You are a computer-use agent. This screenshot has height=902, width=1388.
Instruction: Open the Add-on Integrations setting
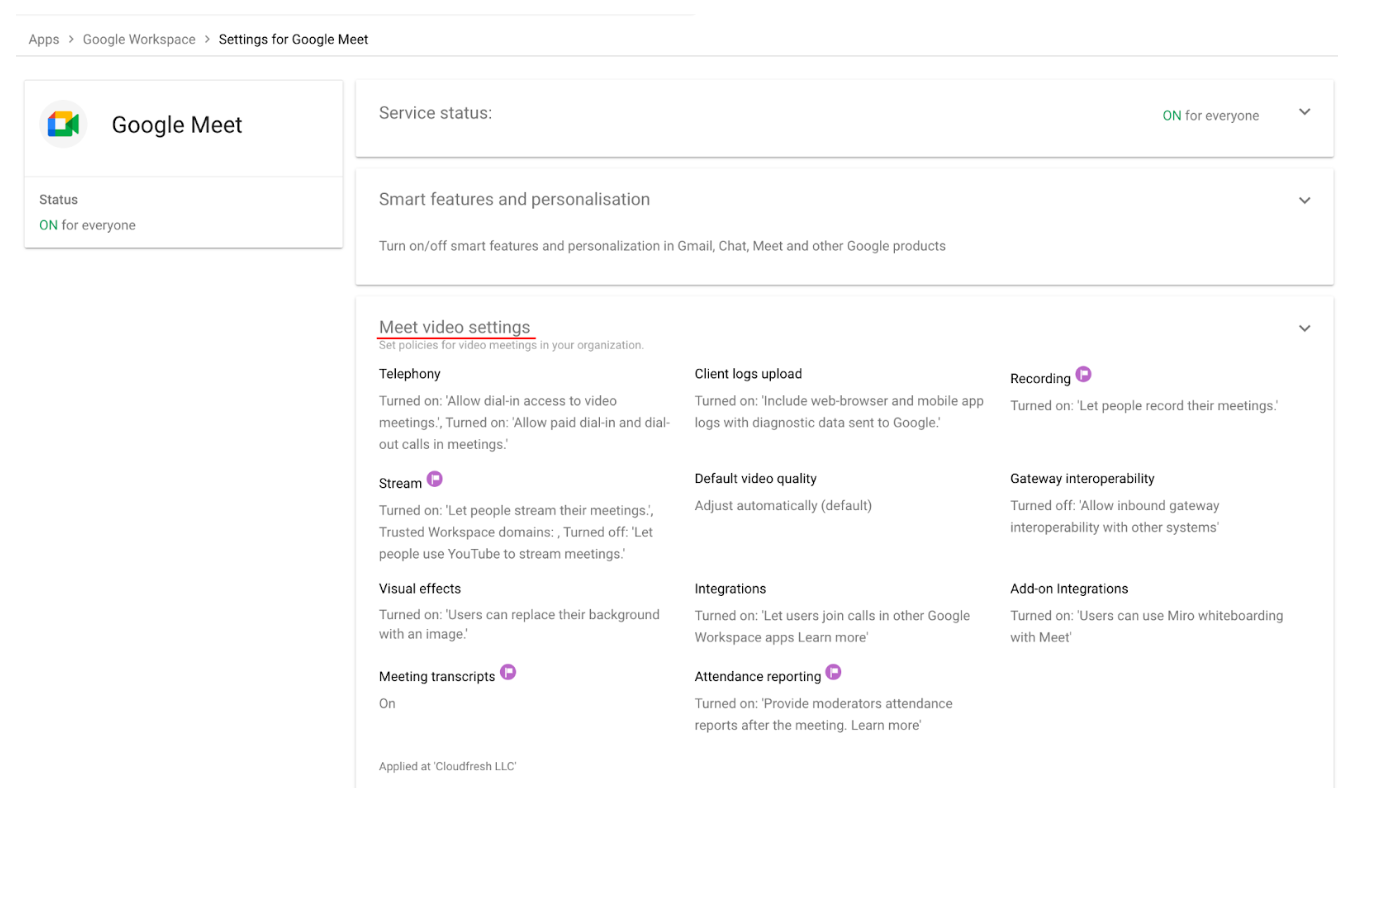[1069, 589]
